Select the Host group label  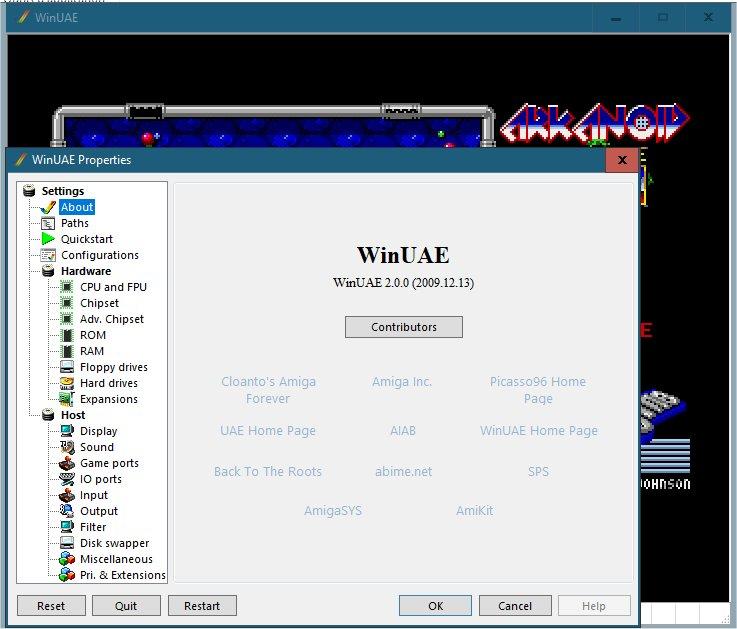point(73,415)
